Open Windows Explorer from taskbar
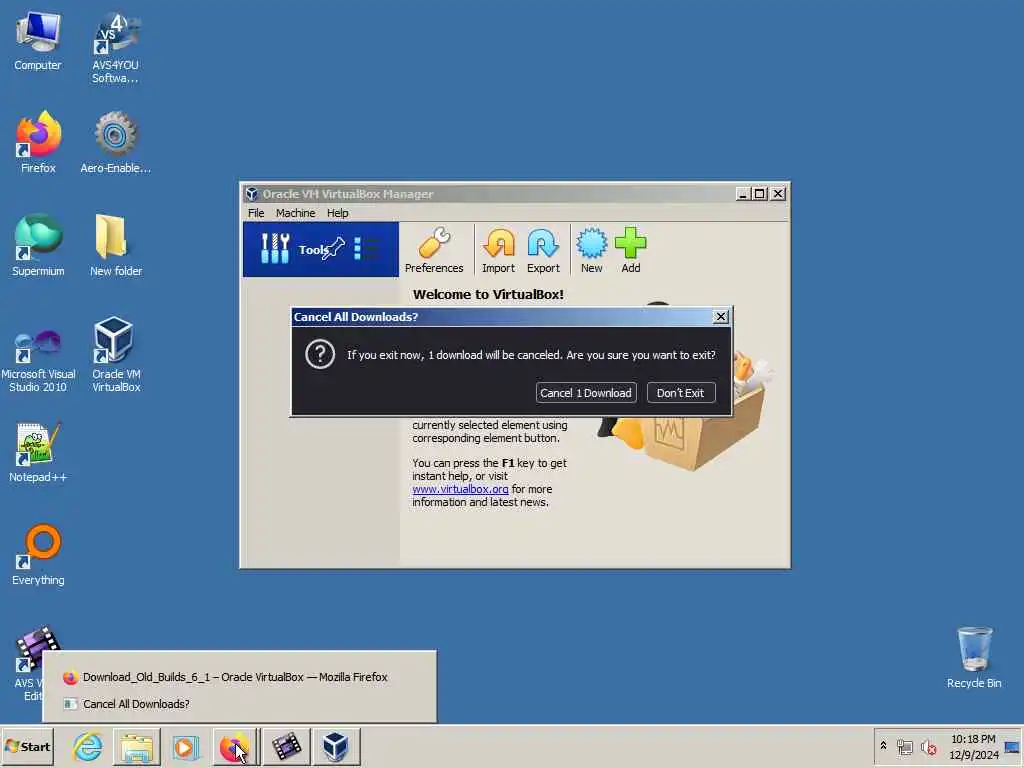Screen dimensions: 1024x768 [x=136, y=746]
